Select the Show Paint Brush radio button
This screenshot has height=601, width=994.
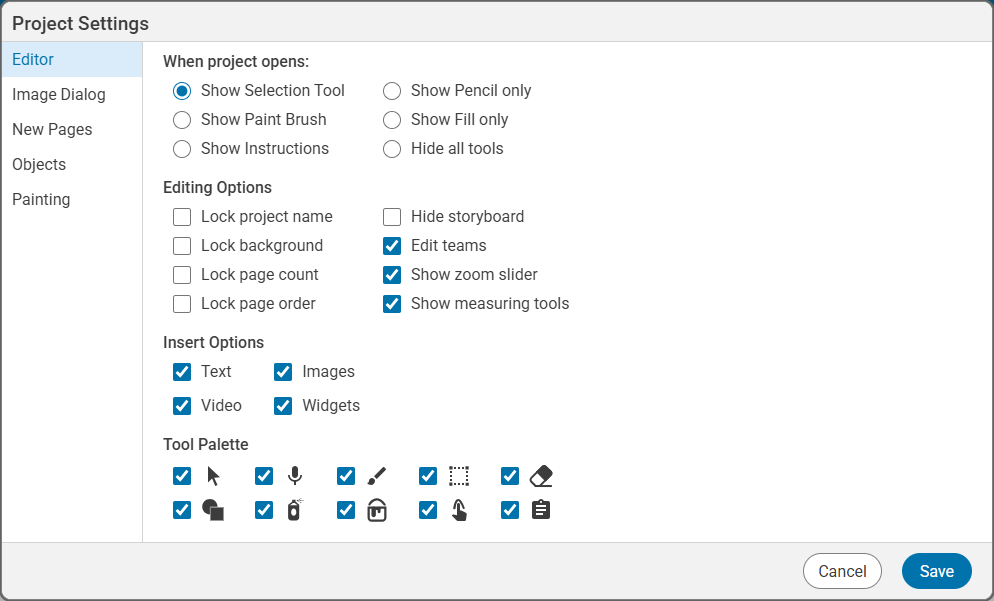coord(181,119)
